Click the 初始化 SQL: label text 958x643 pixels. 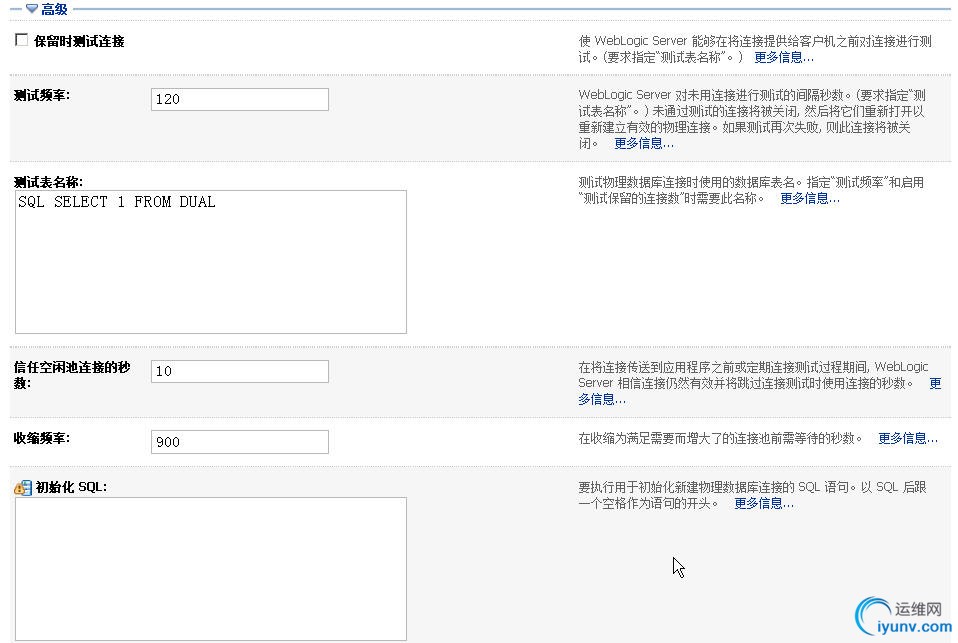[x=71, y=487]
